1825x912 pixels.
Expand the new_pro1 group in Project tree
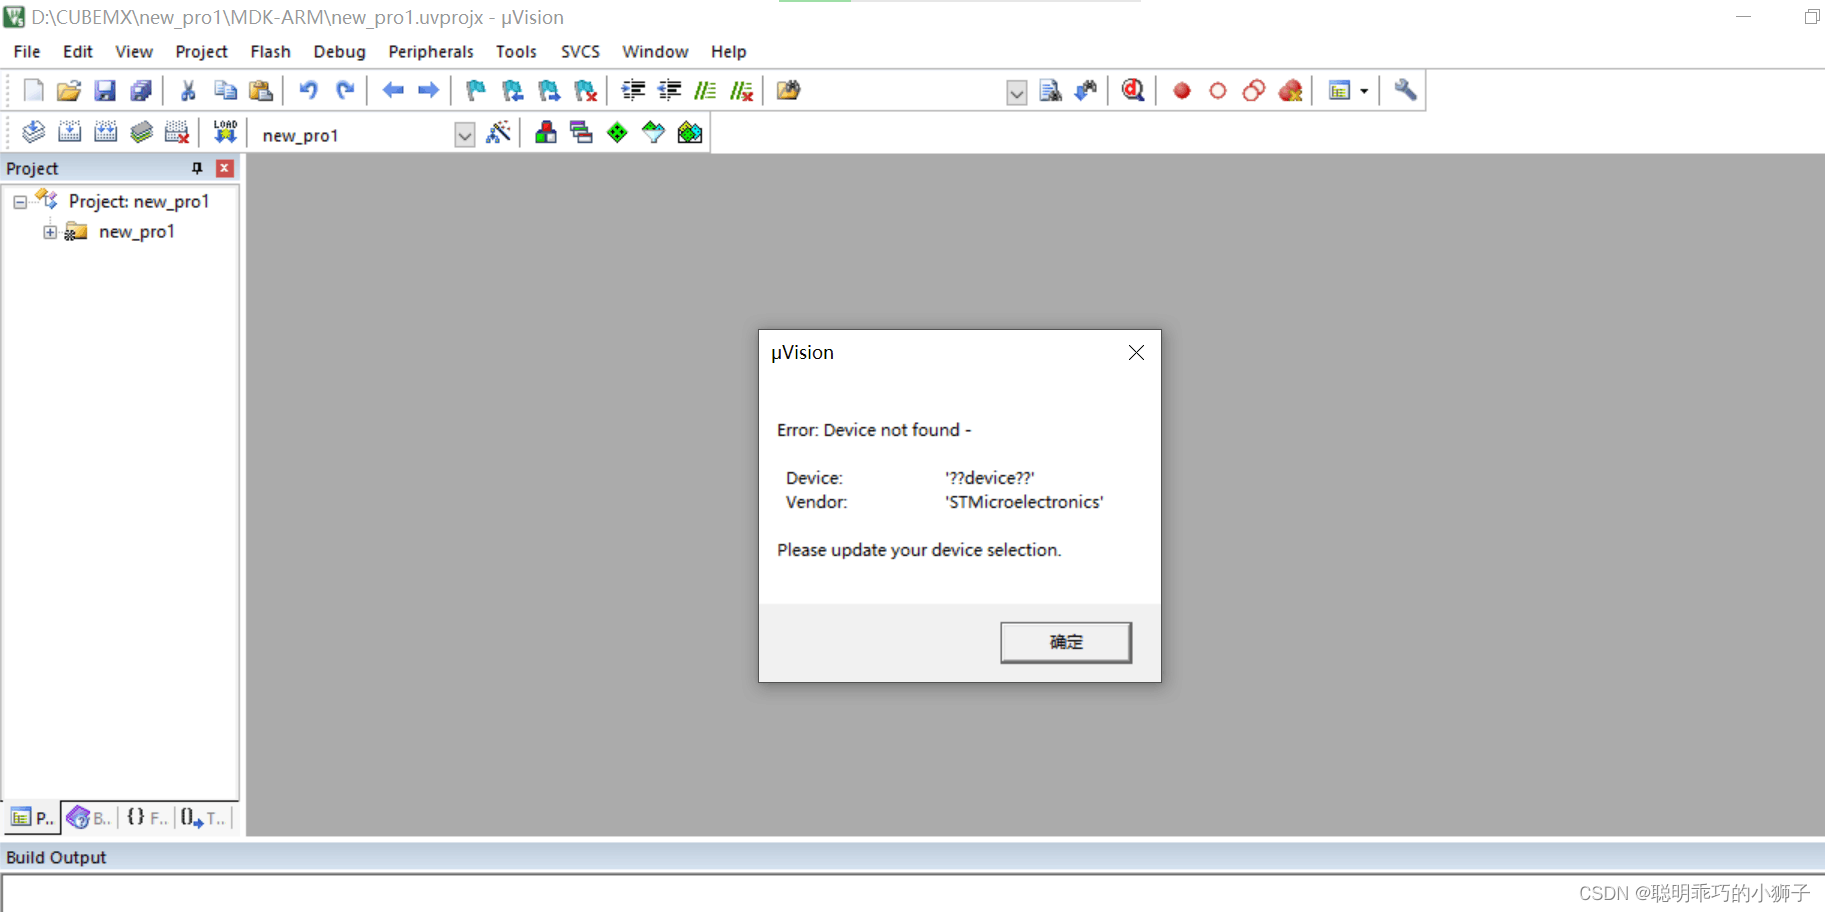tap(50, 231)
